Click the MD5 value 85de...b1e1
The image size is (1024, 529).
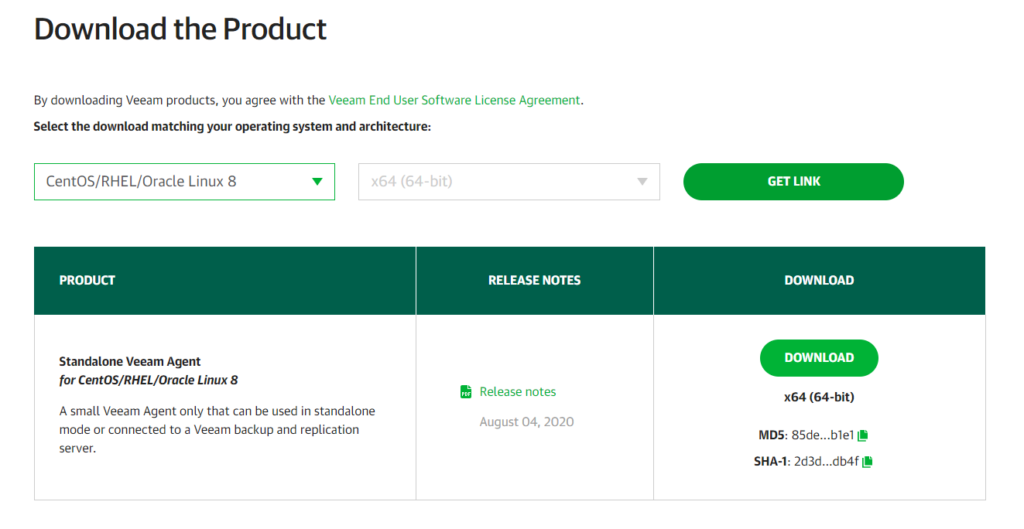point(823,435)
